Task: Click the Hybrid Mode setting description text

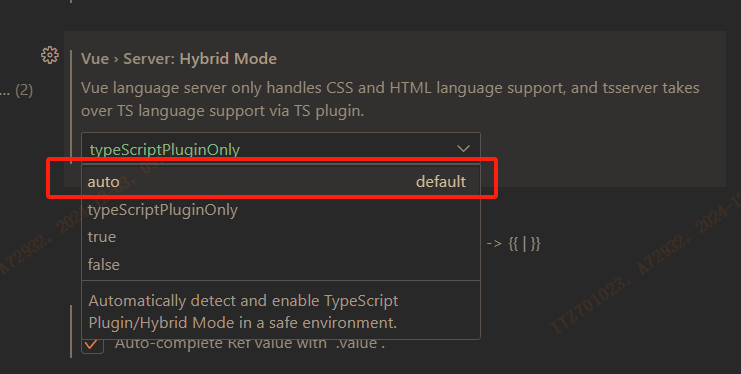Action: 390,99
